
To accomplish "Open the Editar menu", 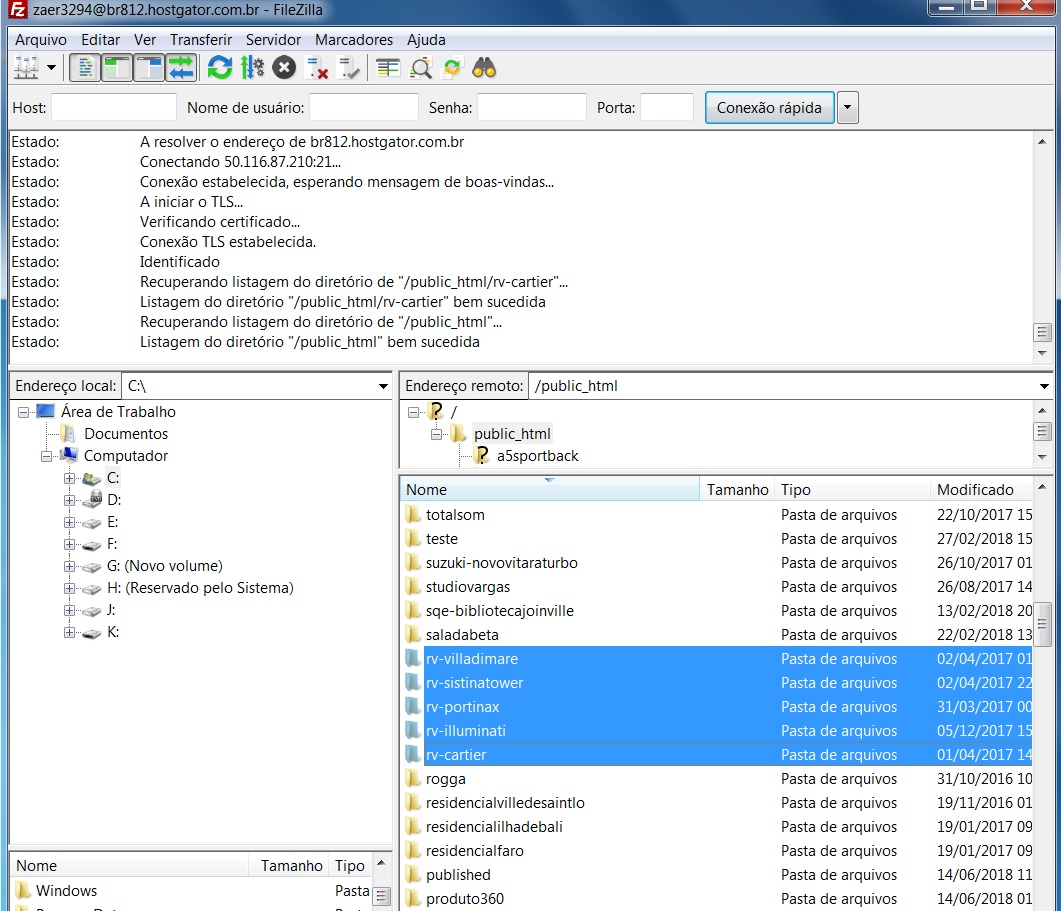I will pos(100,40).
